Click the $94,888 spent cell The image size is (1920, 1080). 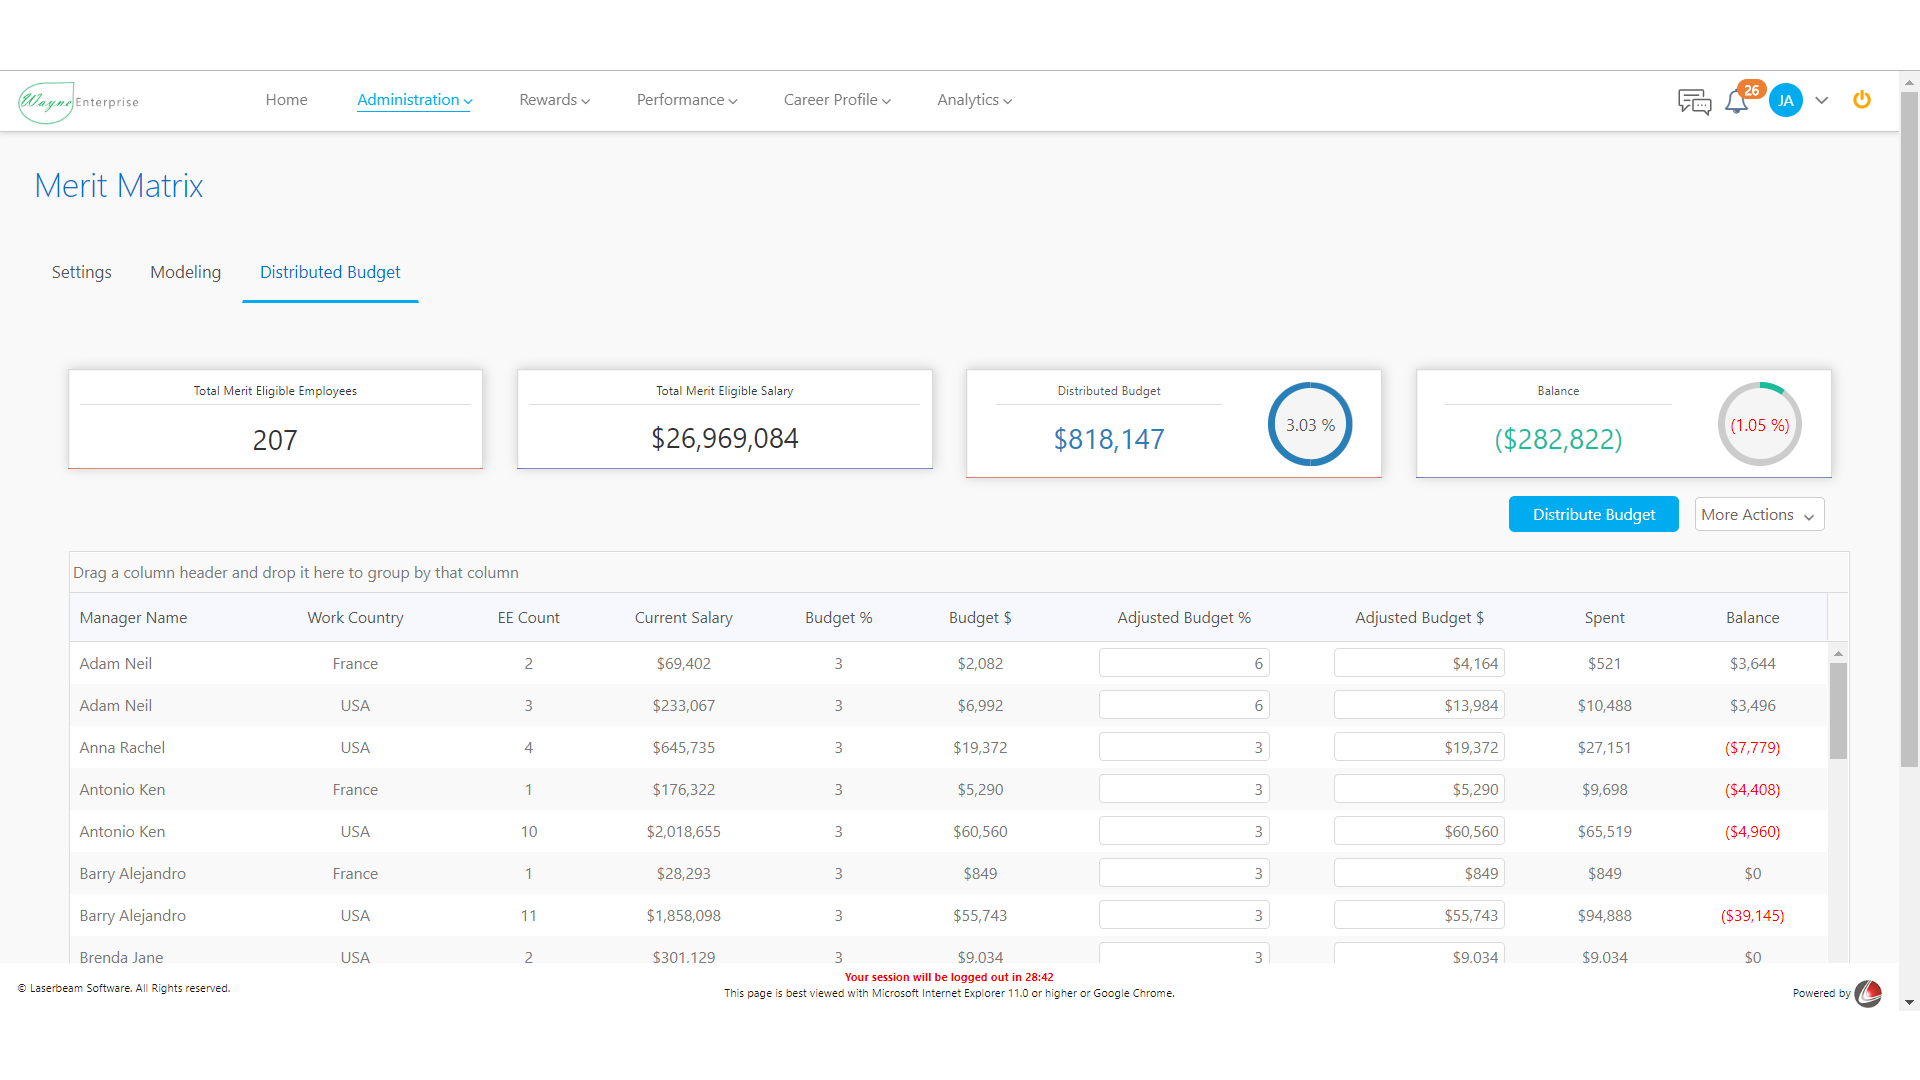1605,915
